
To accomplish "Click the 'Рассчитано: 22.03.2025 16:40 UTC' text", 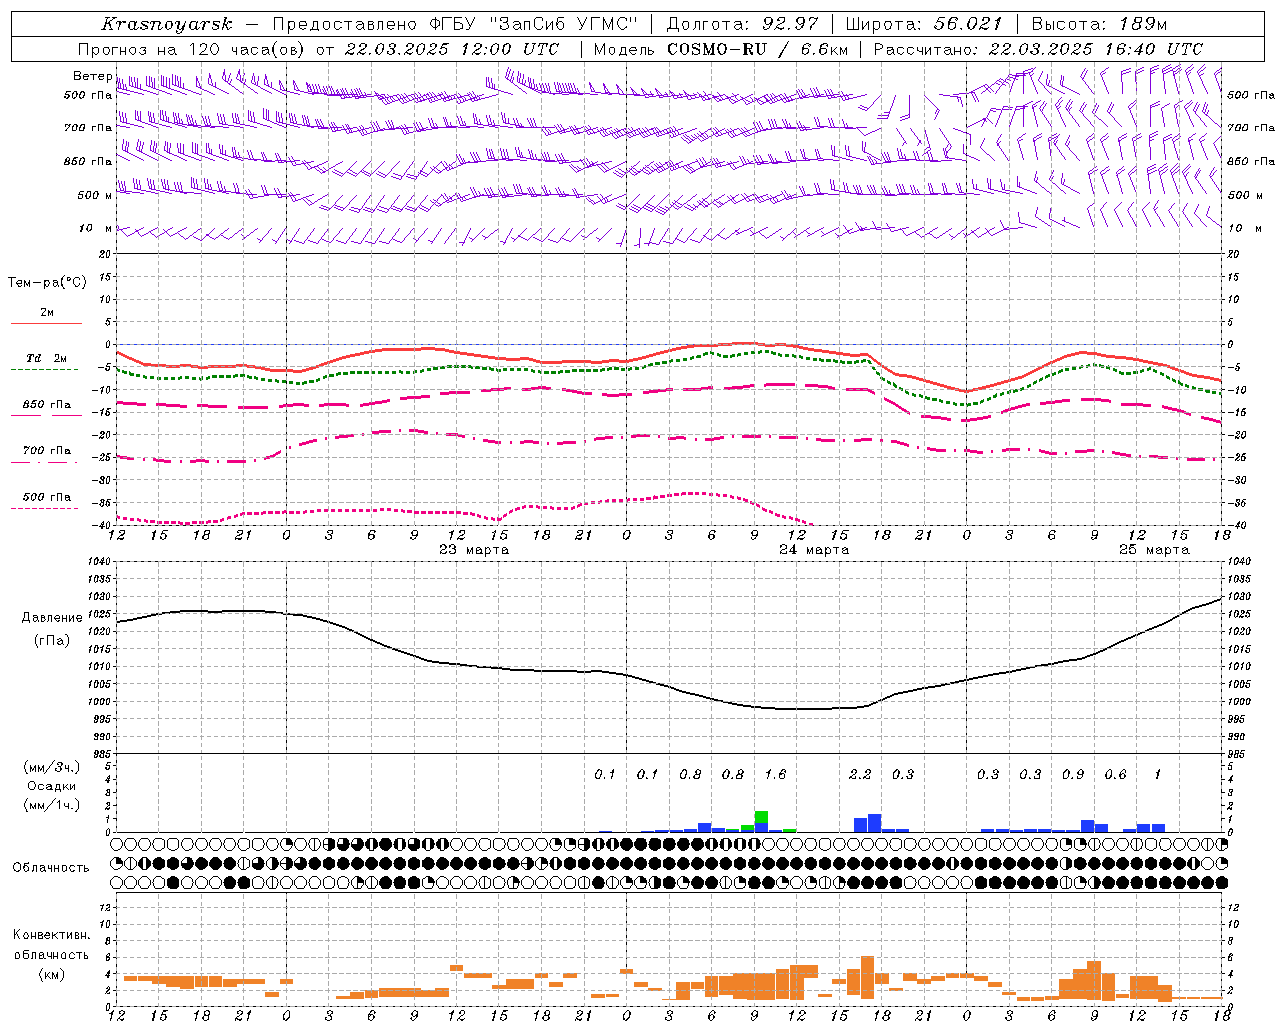I will [x=1038, y=49].
